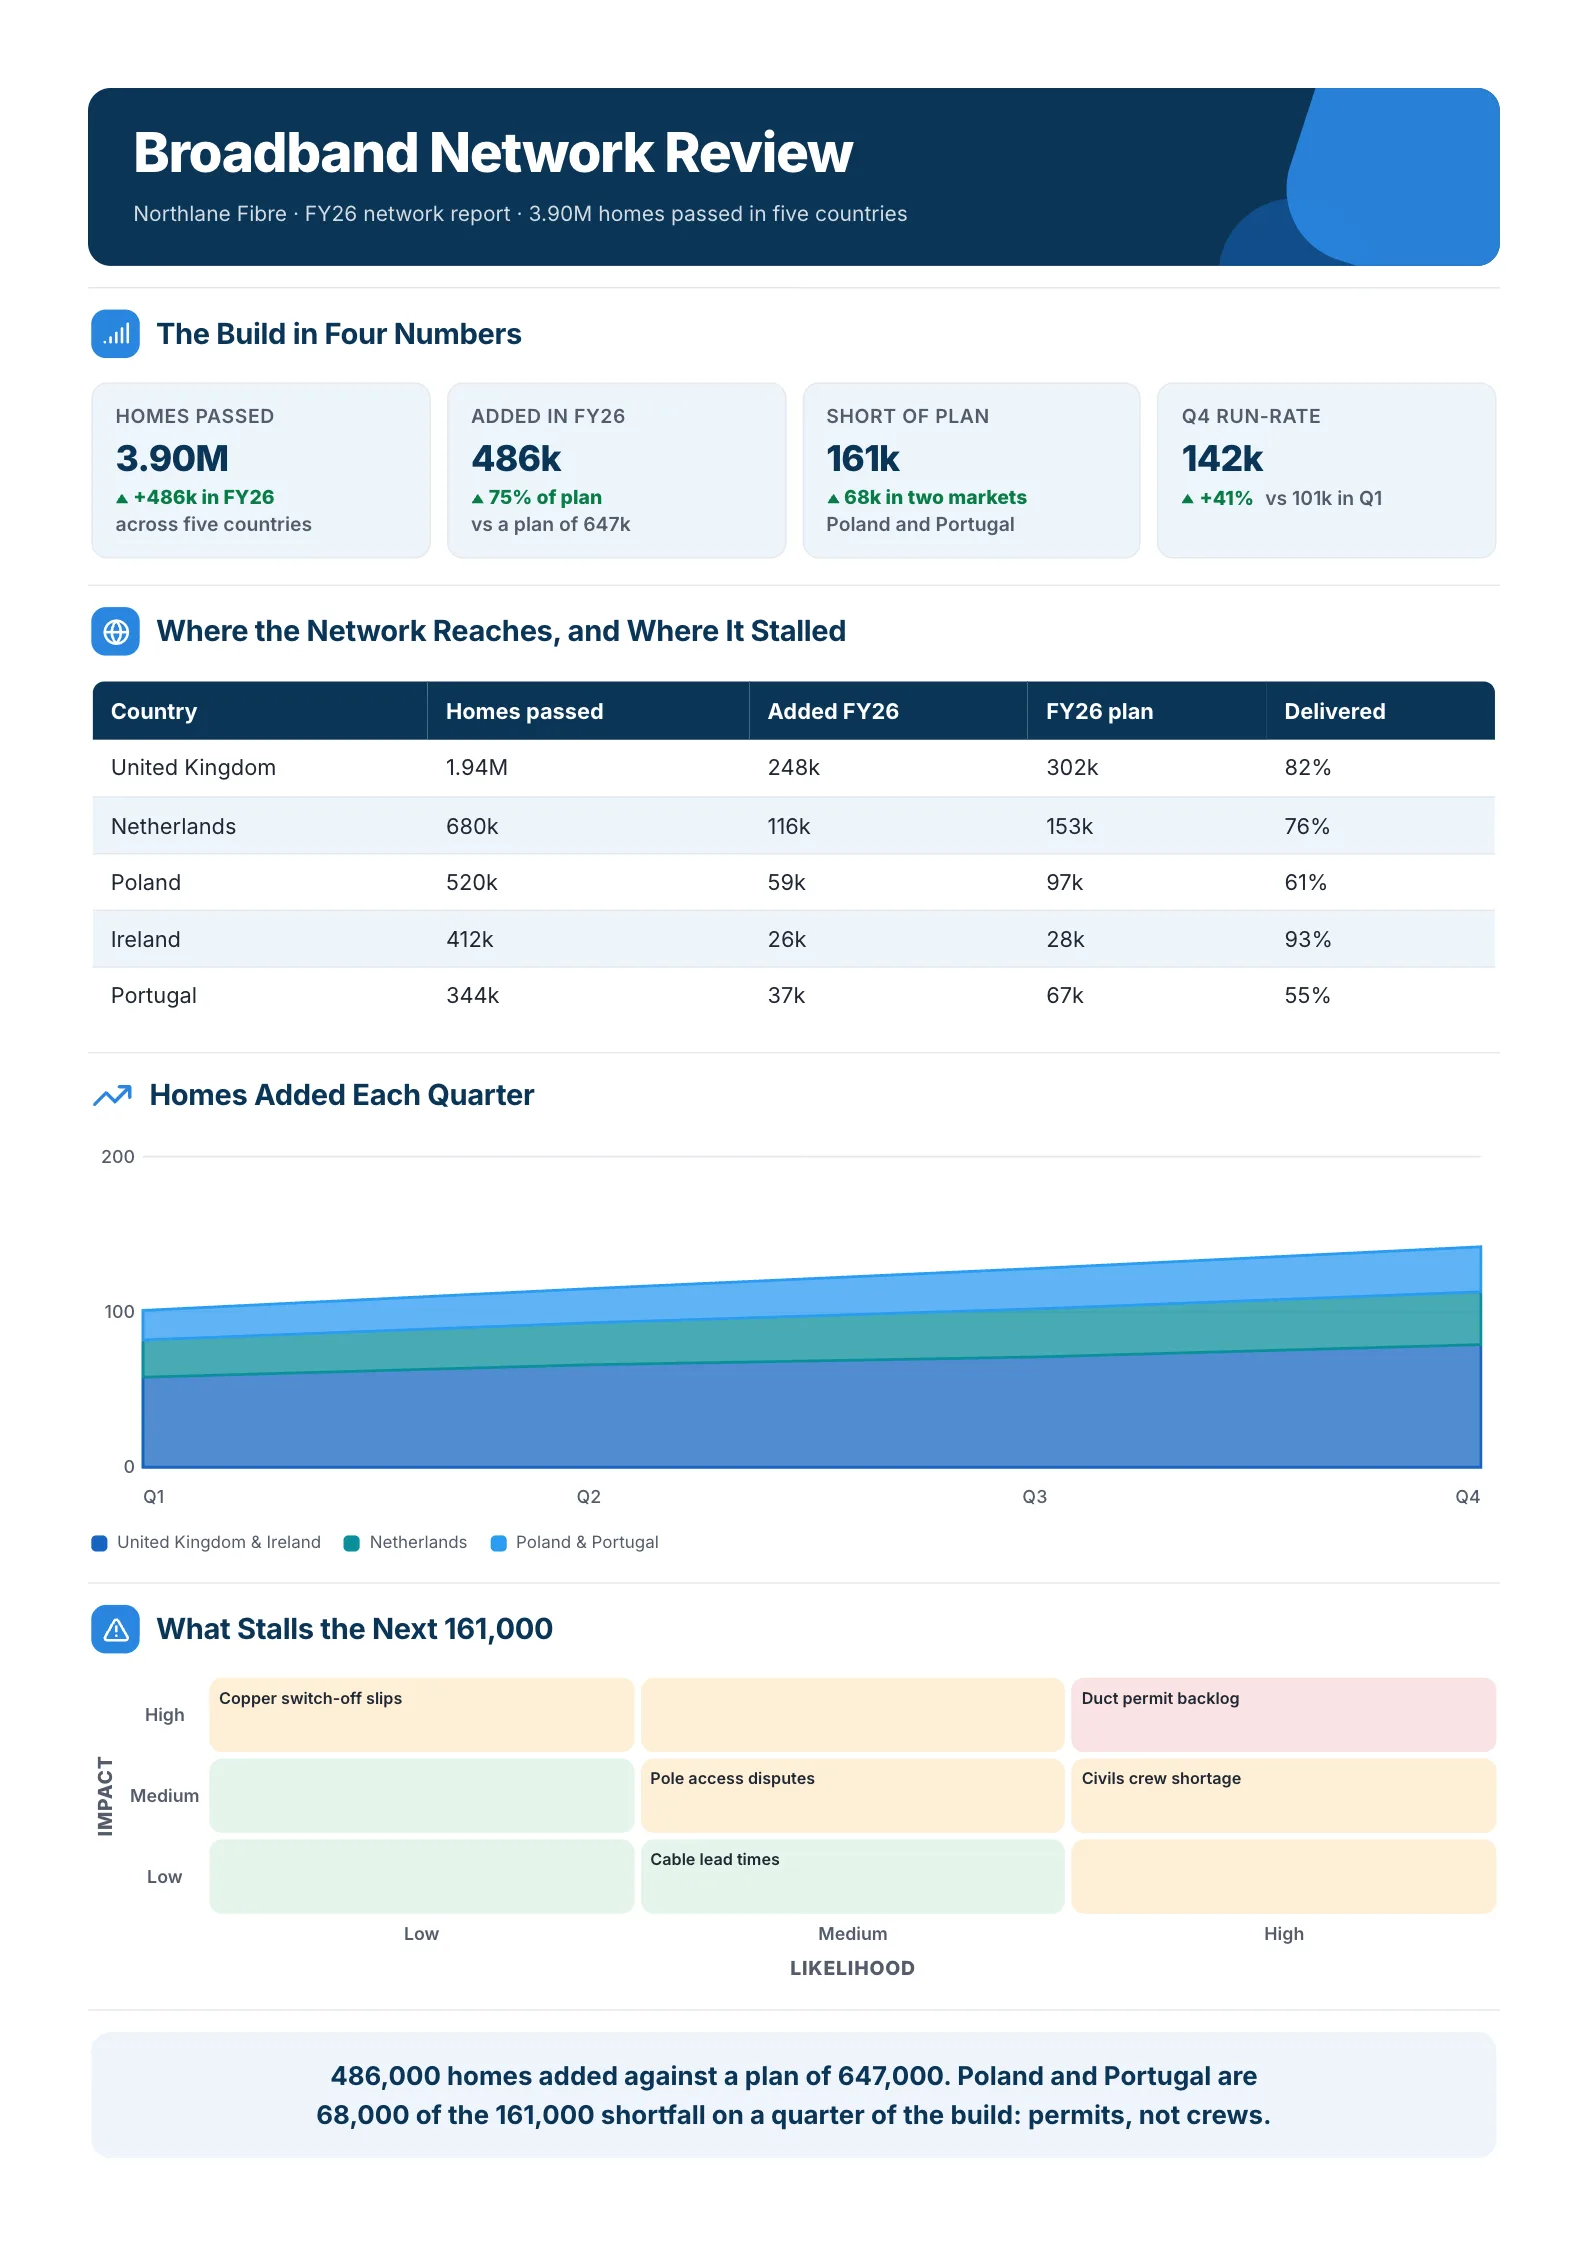Viewport: 1588px width, 2246px height.
Task: Select the 153k FY26 plan cell
Action: (x=1069, y=826)
